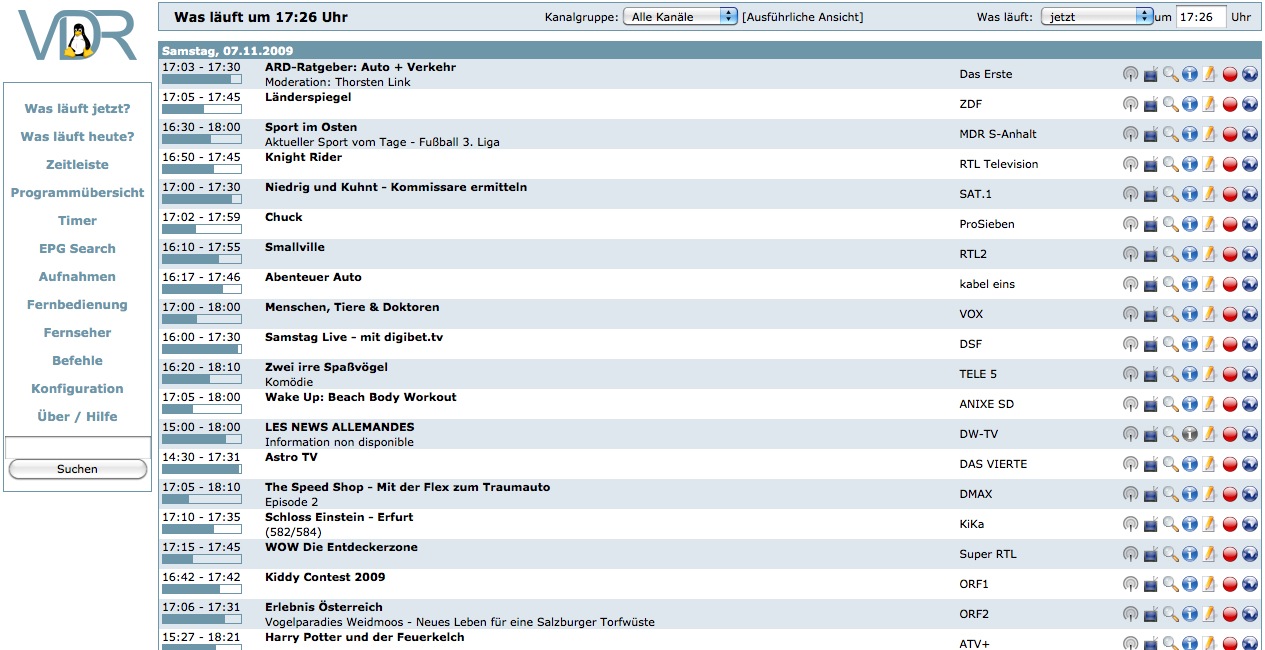
Task: Click title 'Harry Potter und der Feuerkelch'
Action: pos(364,637)
